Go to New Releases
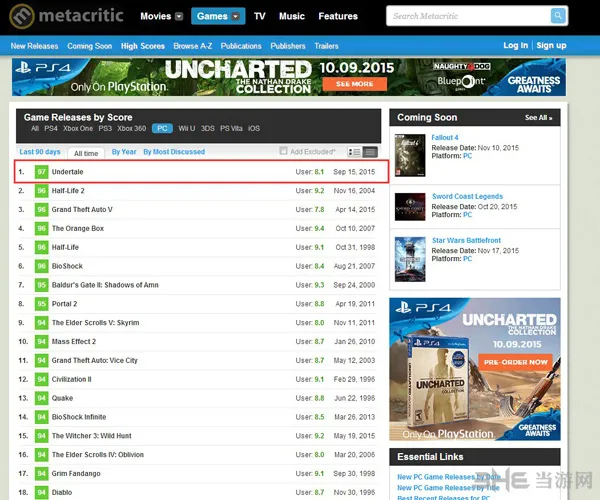 point(34,46)
